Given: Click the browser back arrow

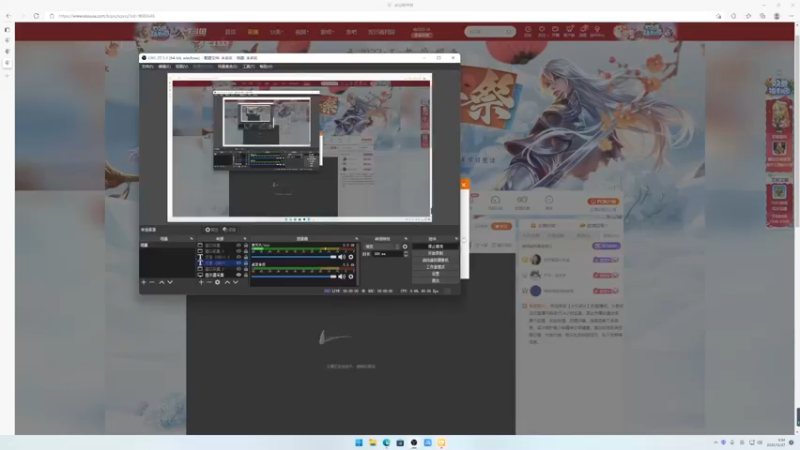Looking at the screenshot, I should 8,16.
